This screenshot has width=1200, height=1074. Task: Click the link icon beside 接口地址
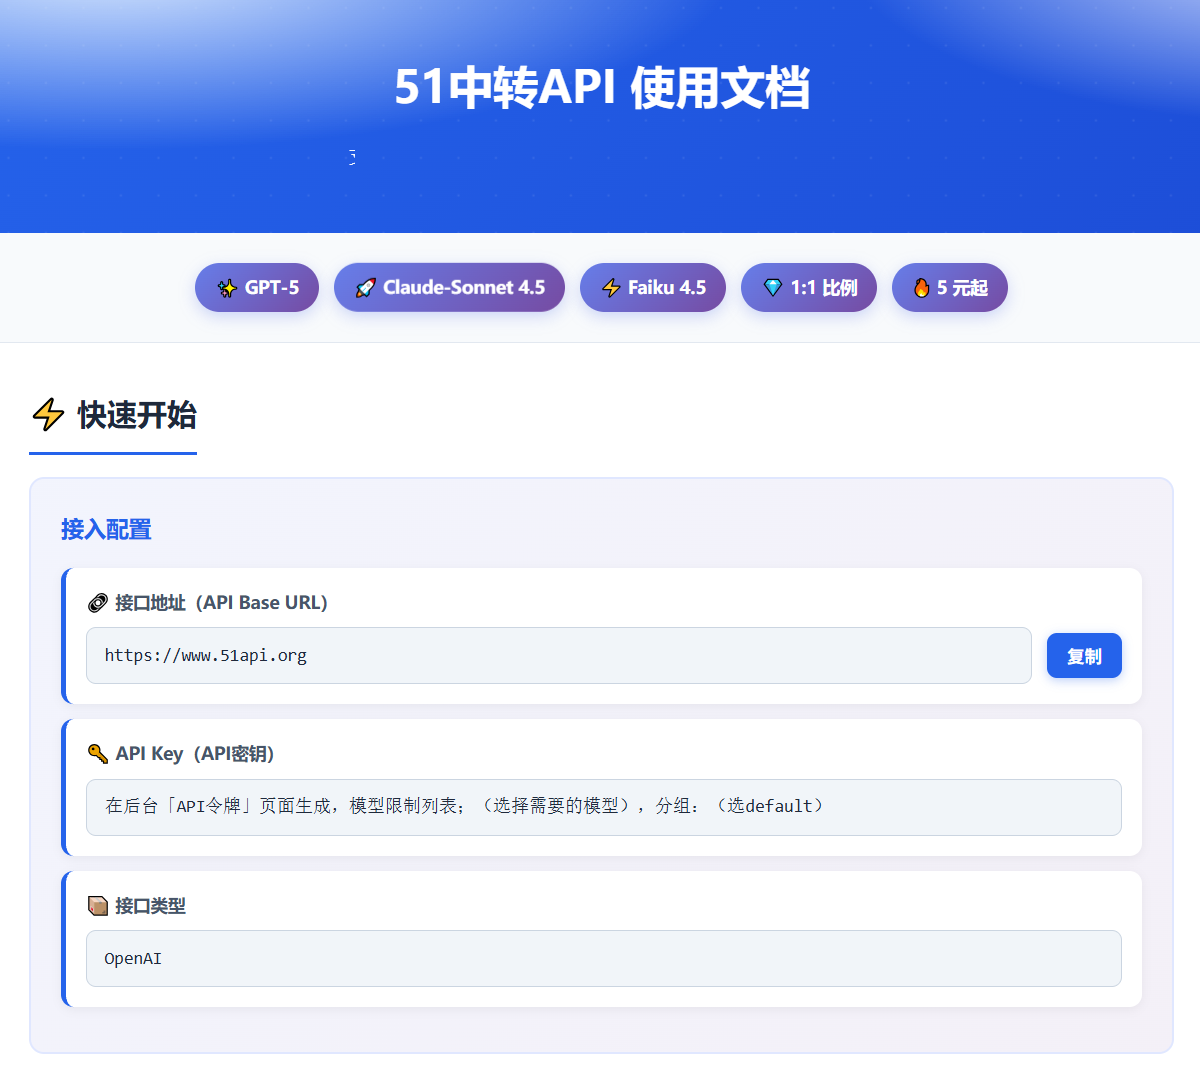click(x=98, y=603)
